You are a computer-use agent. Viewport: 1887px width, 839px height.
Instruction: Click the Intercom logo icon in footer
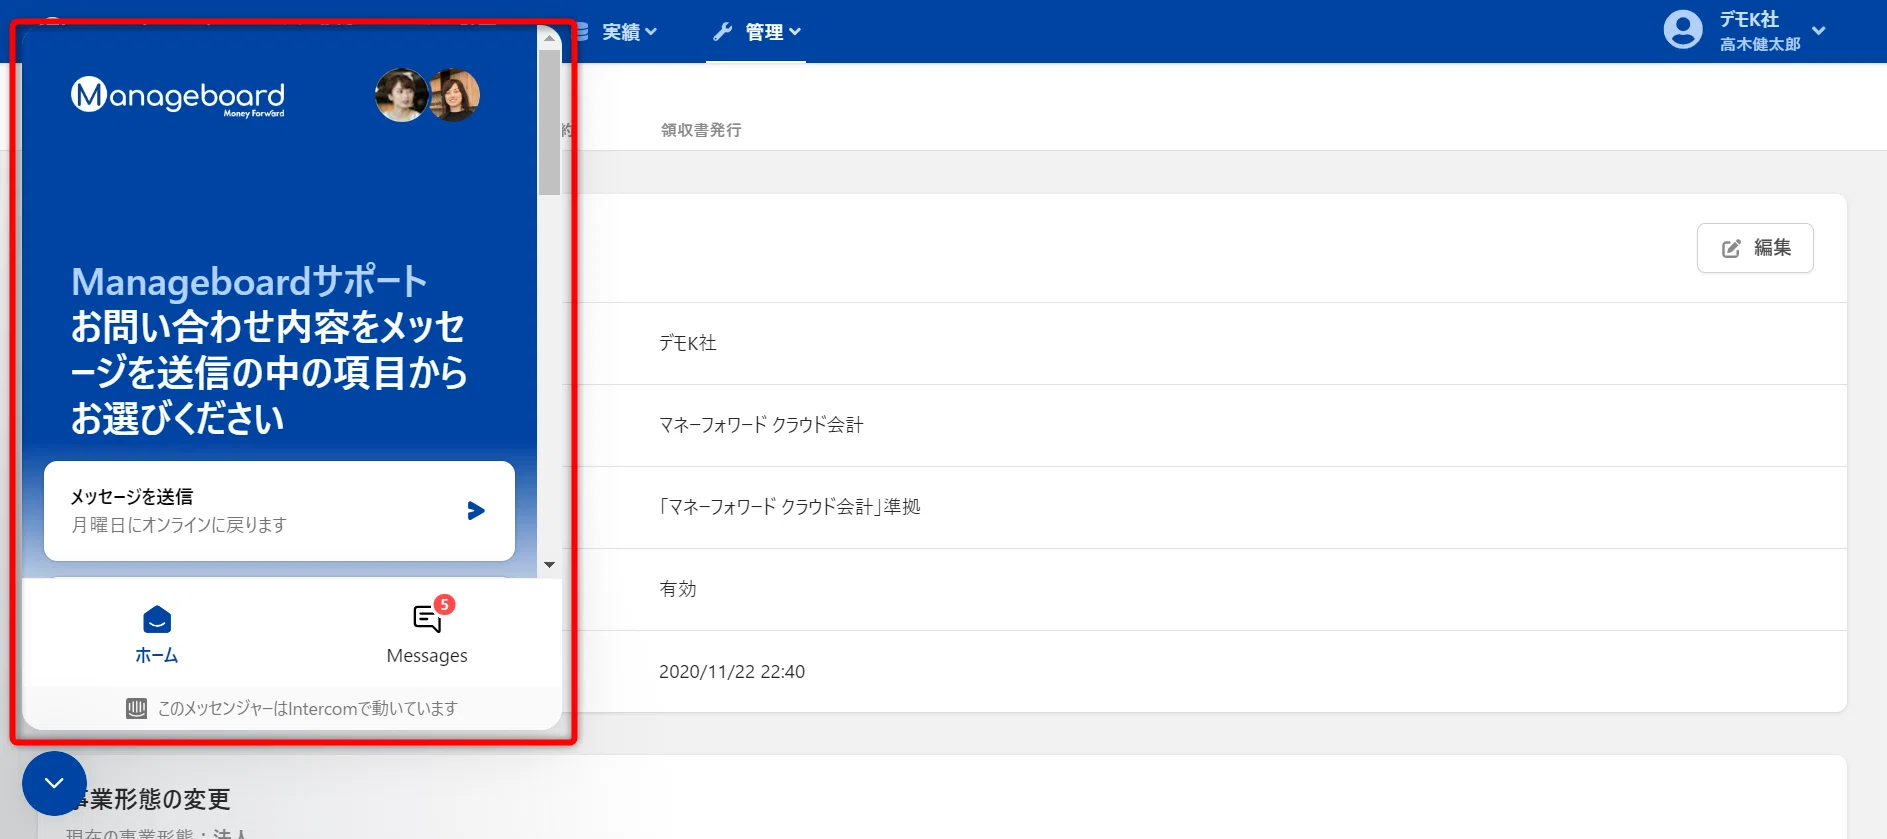137,709
